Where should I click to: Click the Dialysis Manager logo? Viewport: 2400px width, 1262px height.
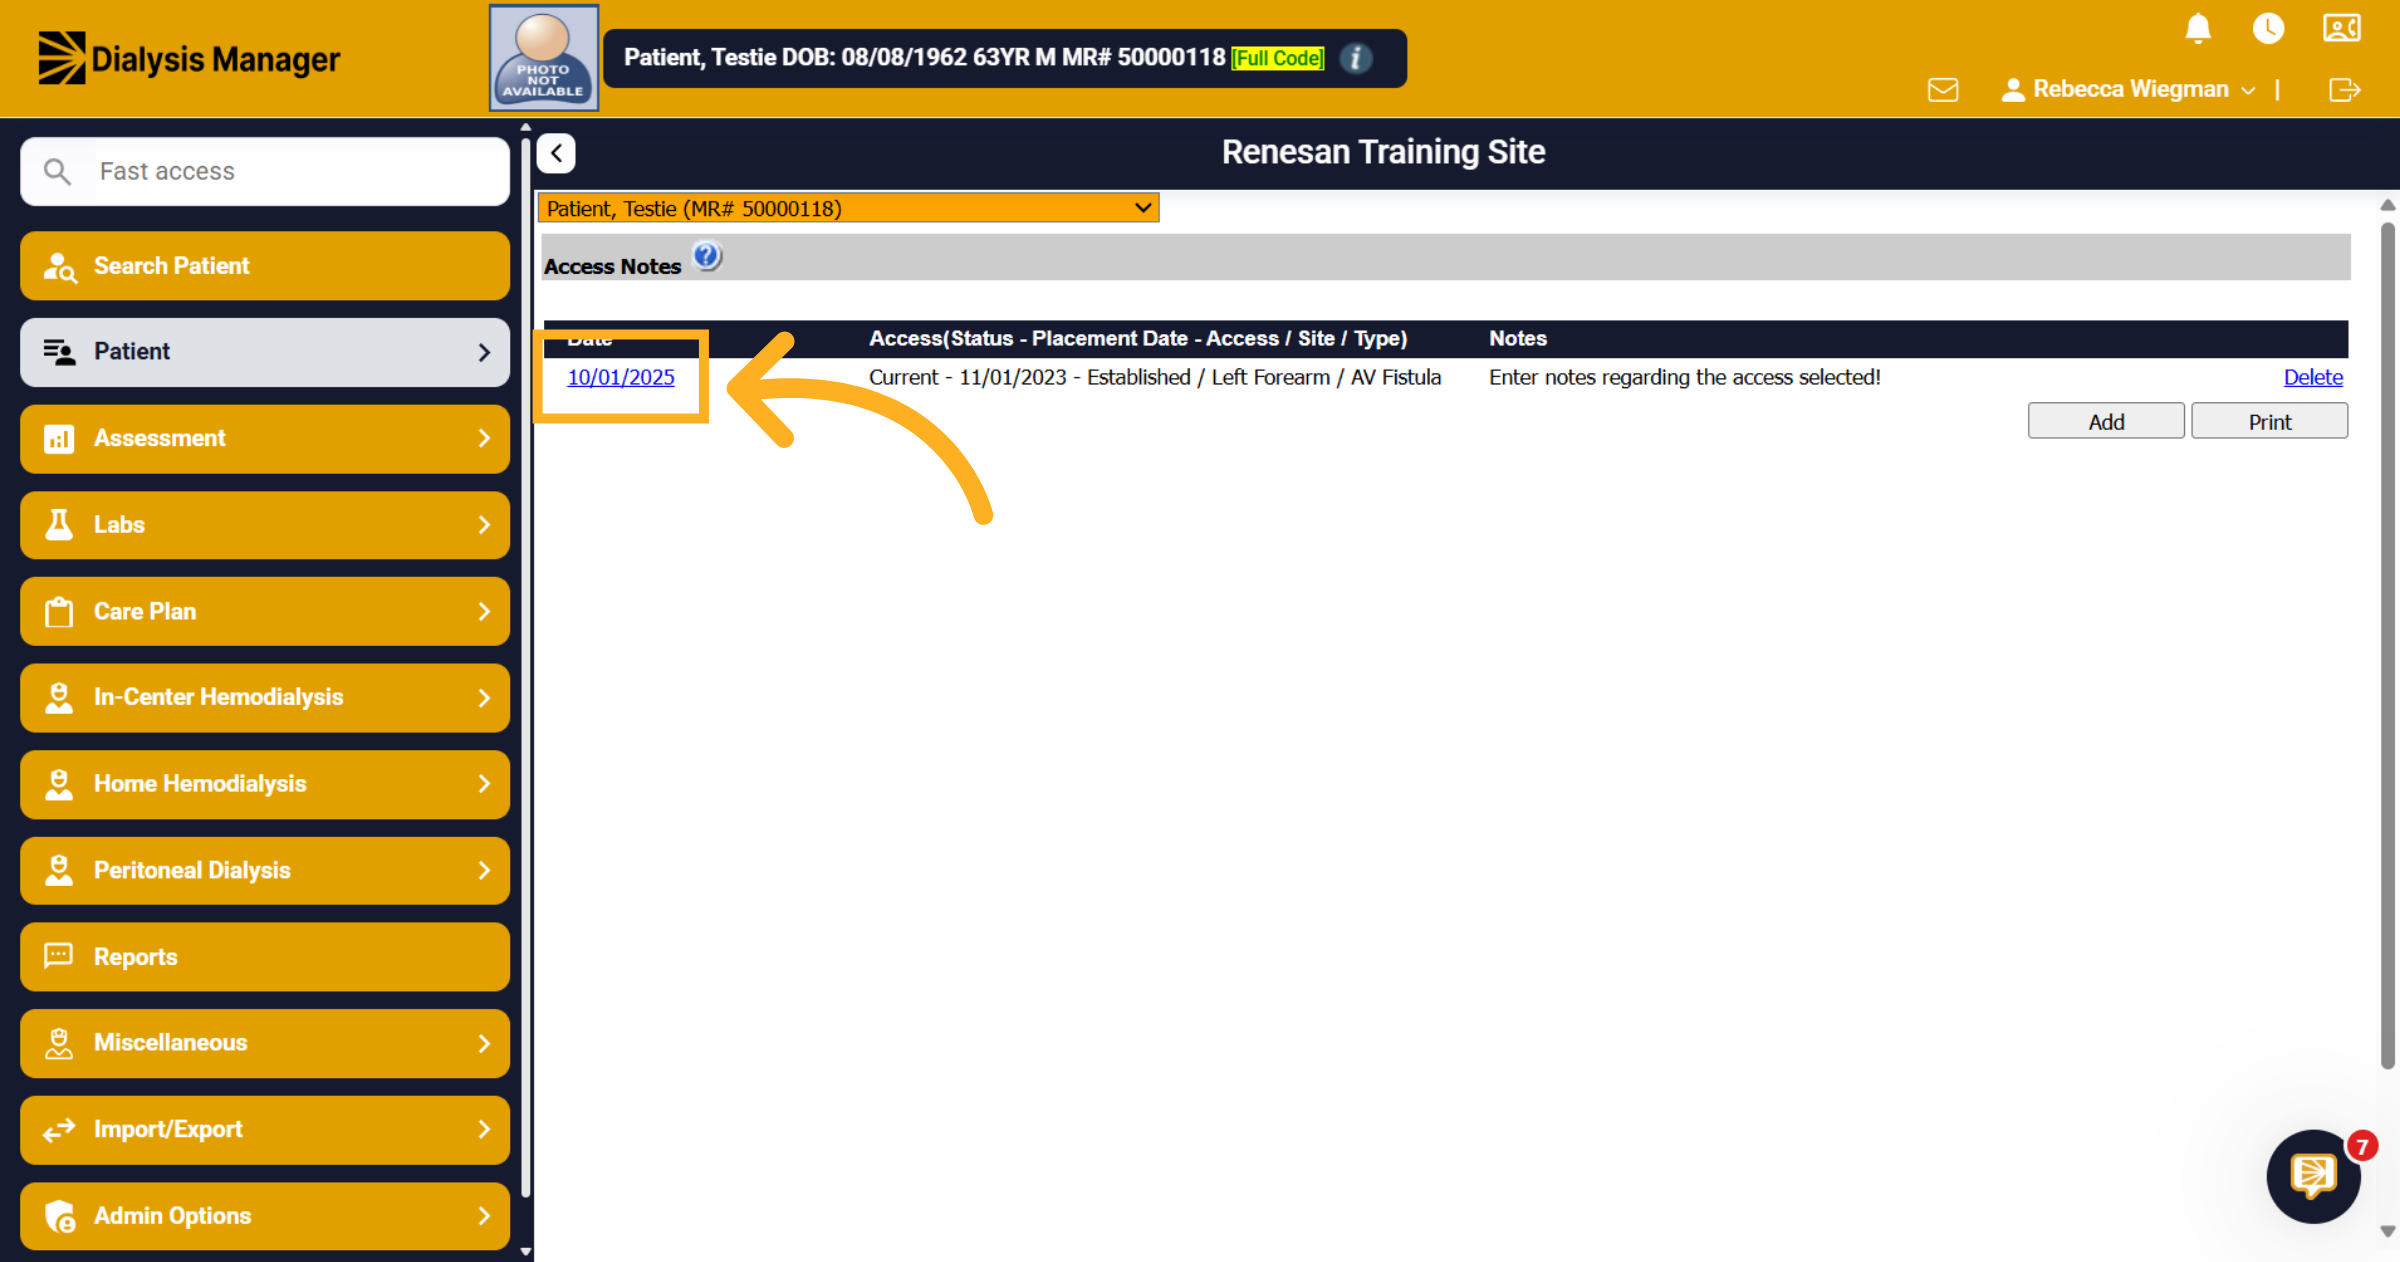pyautogui.click(x=189, y=58)
